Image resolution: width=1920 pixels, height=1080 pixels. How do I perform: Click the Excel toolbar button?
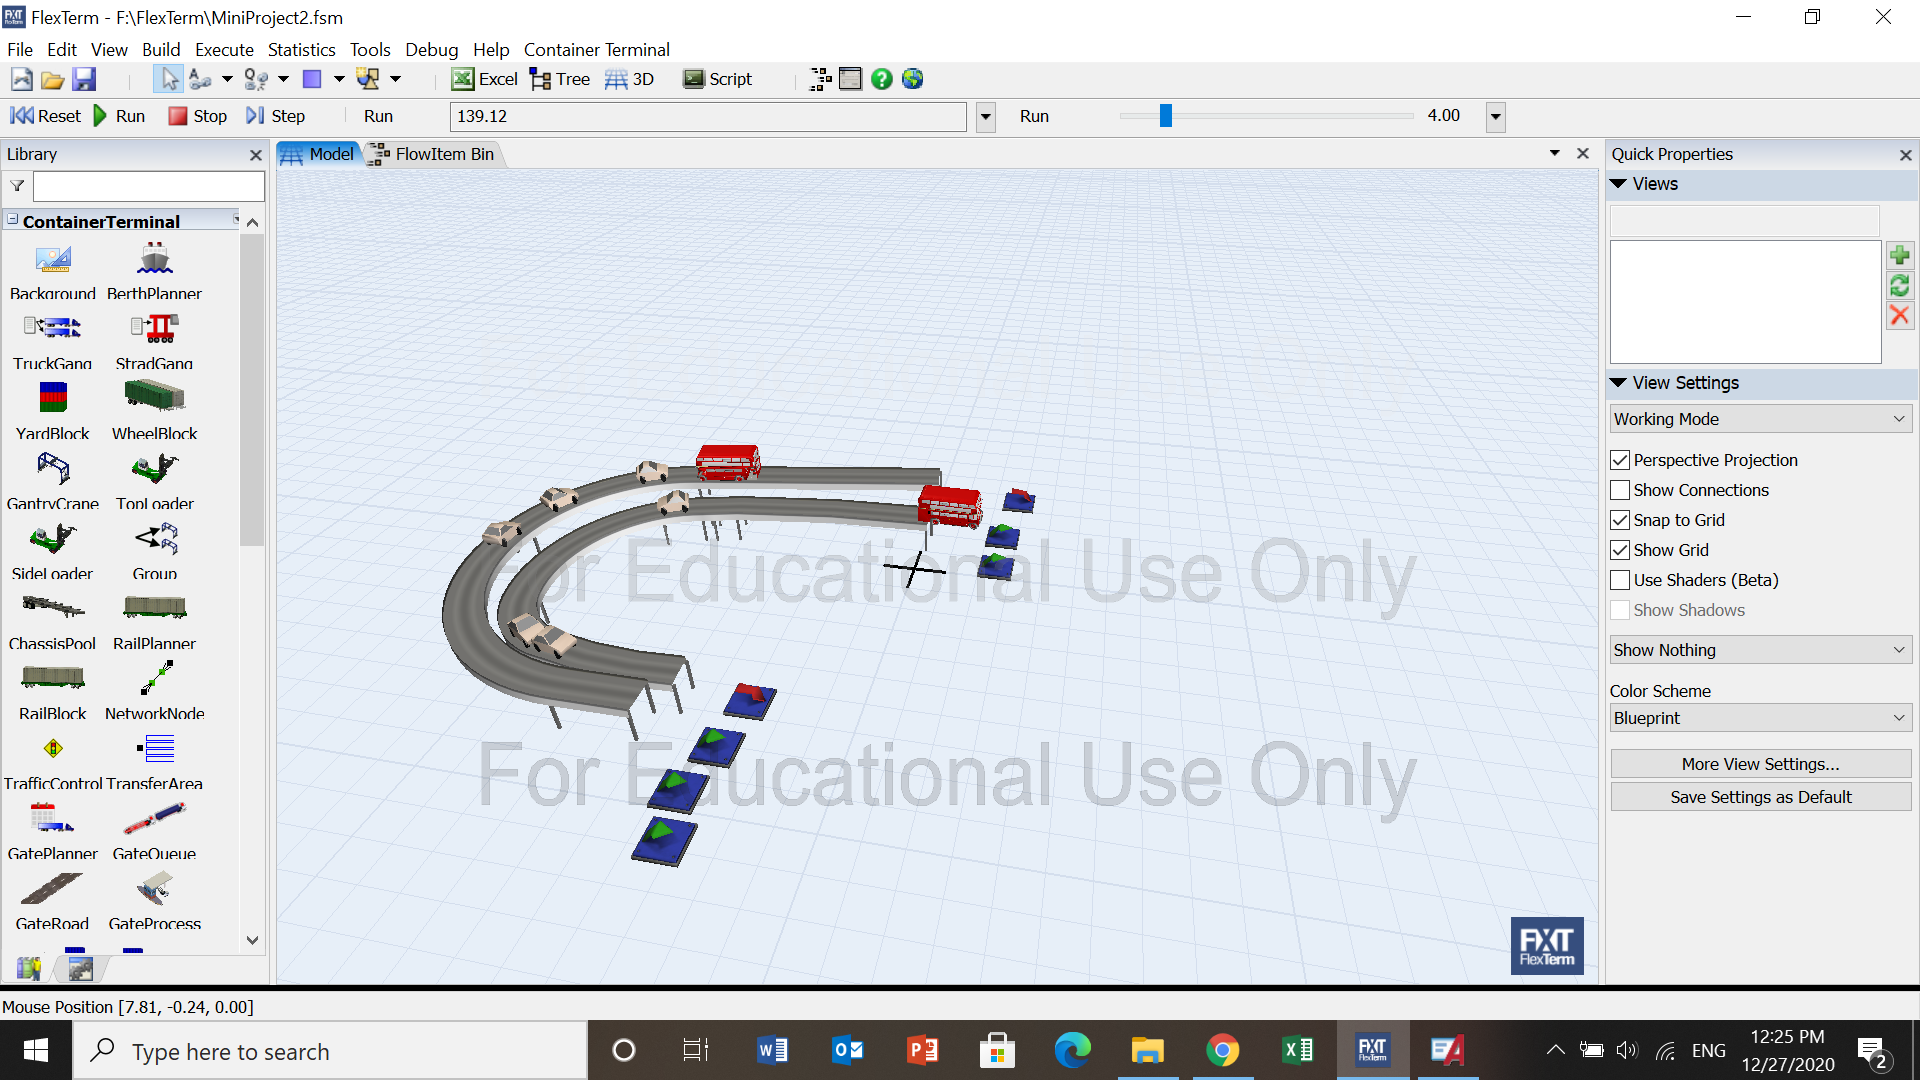(x=485, y=79)
